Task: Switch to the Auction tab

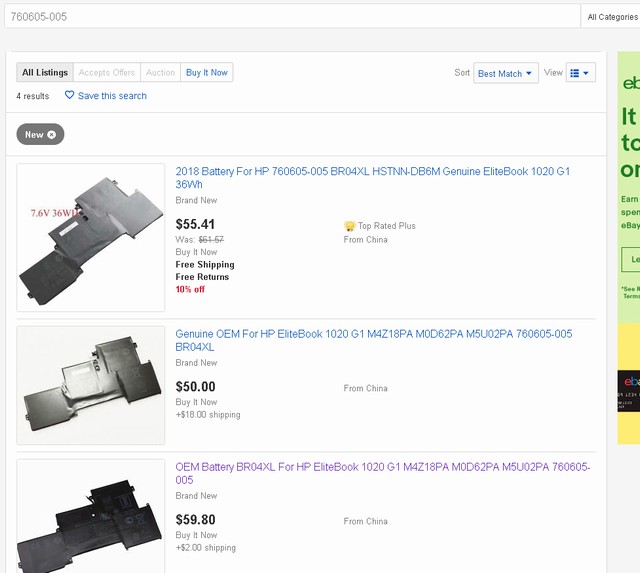Action: (x=160, y=72)
